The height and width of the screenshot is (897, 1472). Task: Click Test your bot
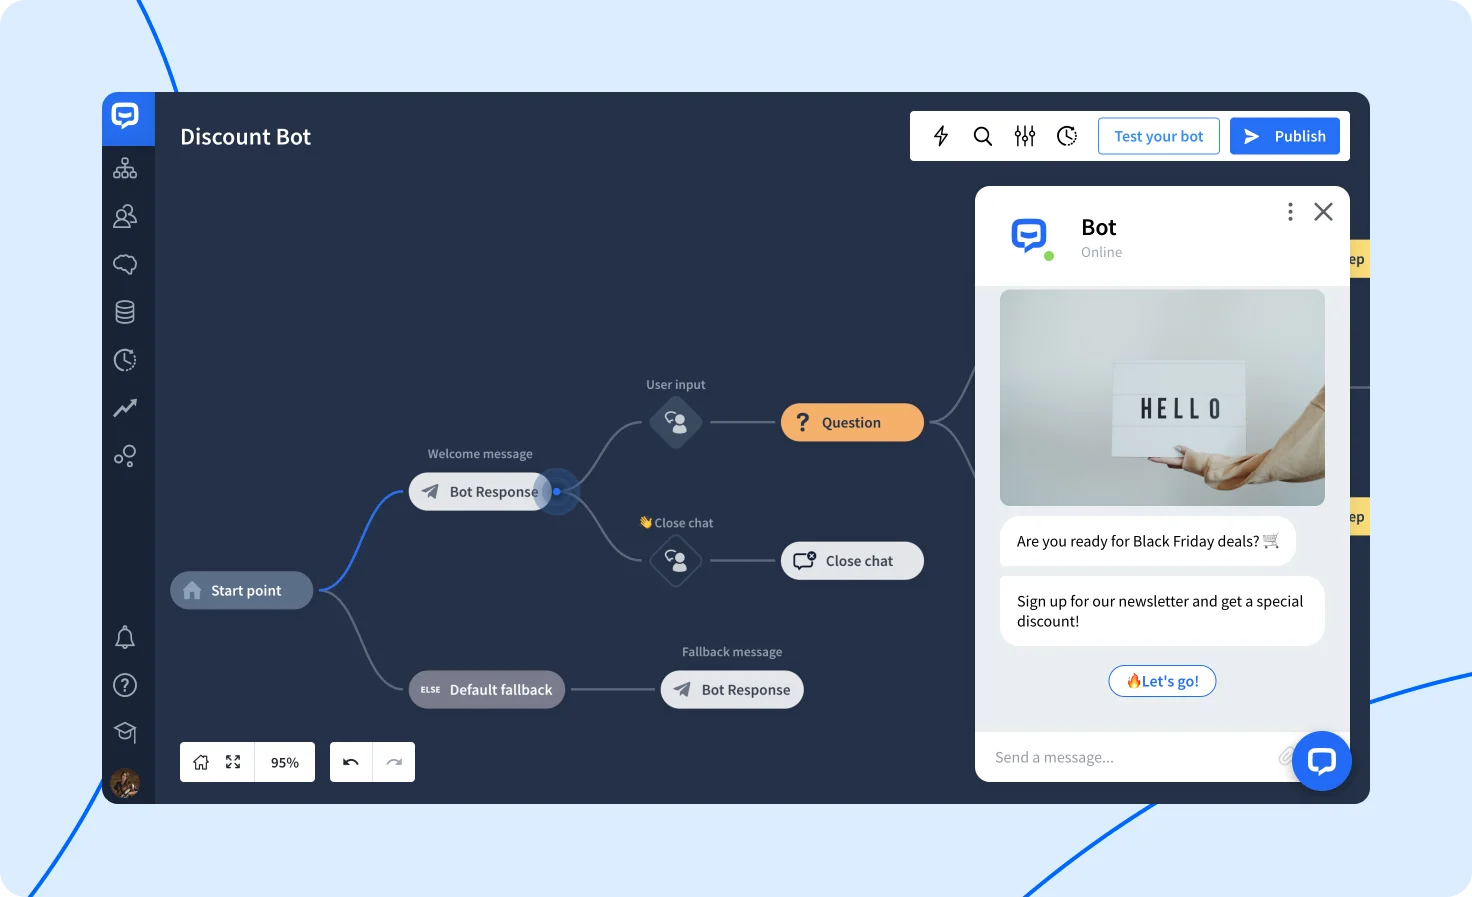pyautogui.click(x=1158, y=136)
